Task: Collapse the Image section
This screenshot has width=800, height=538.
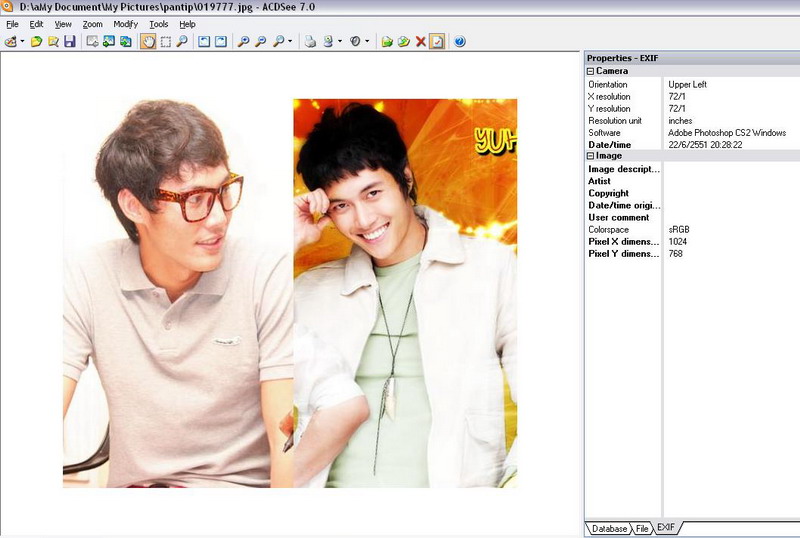Action: (590, 156)
